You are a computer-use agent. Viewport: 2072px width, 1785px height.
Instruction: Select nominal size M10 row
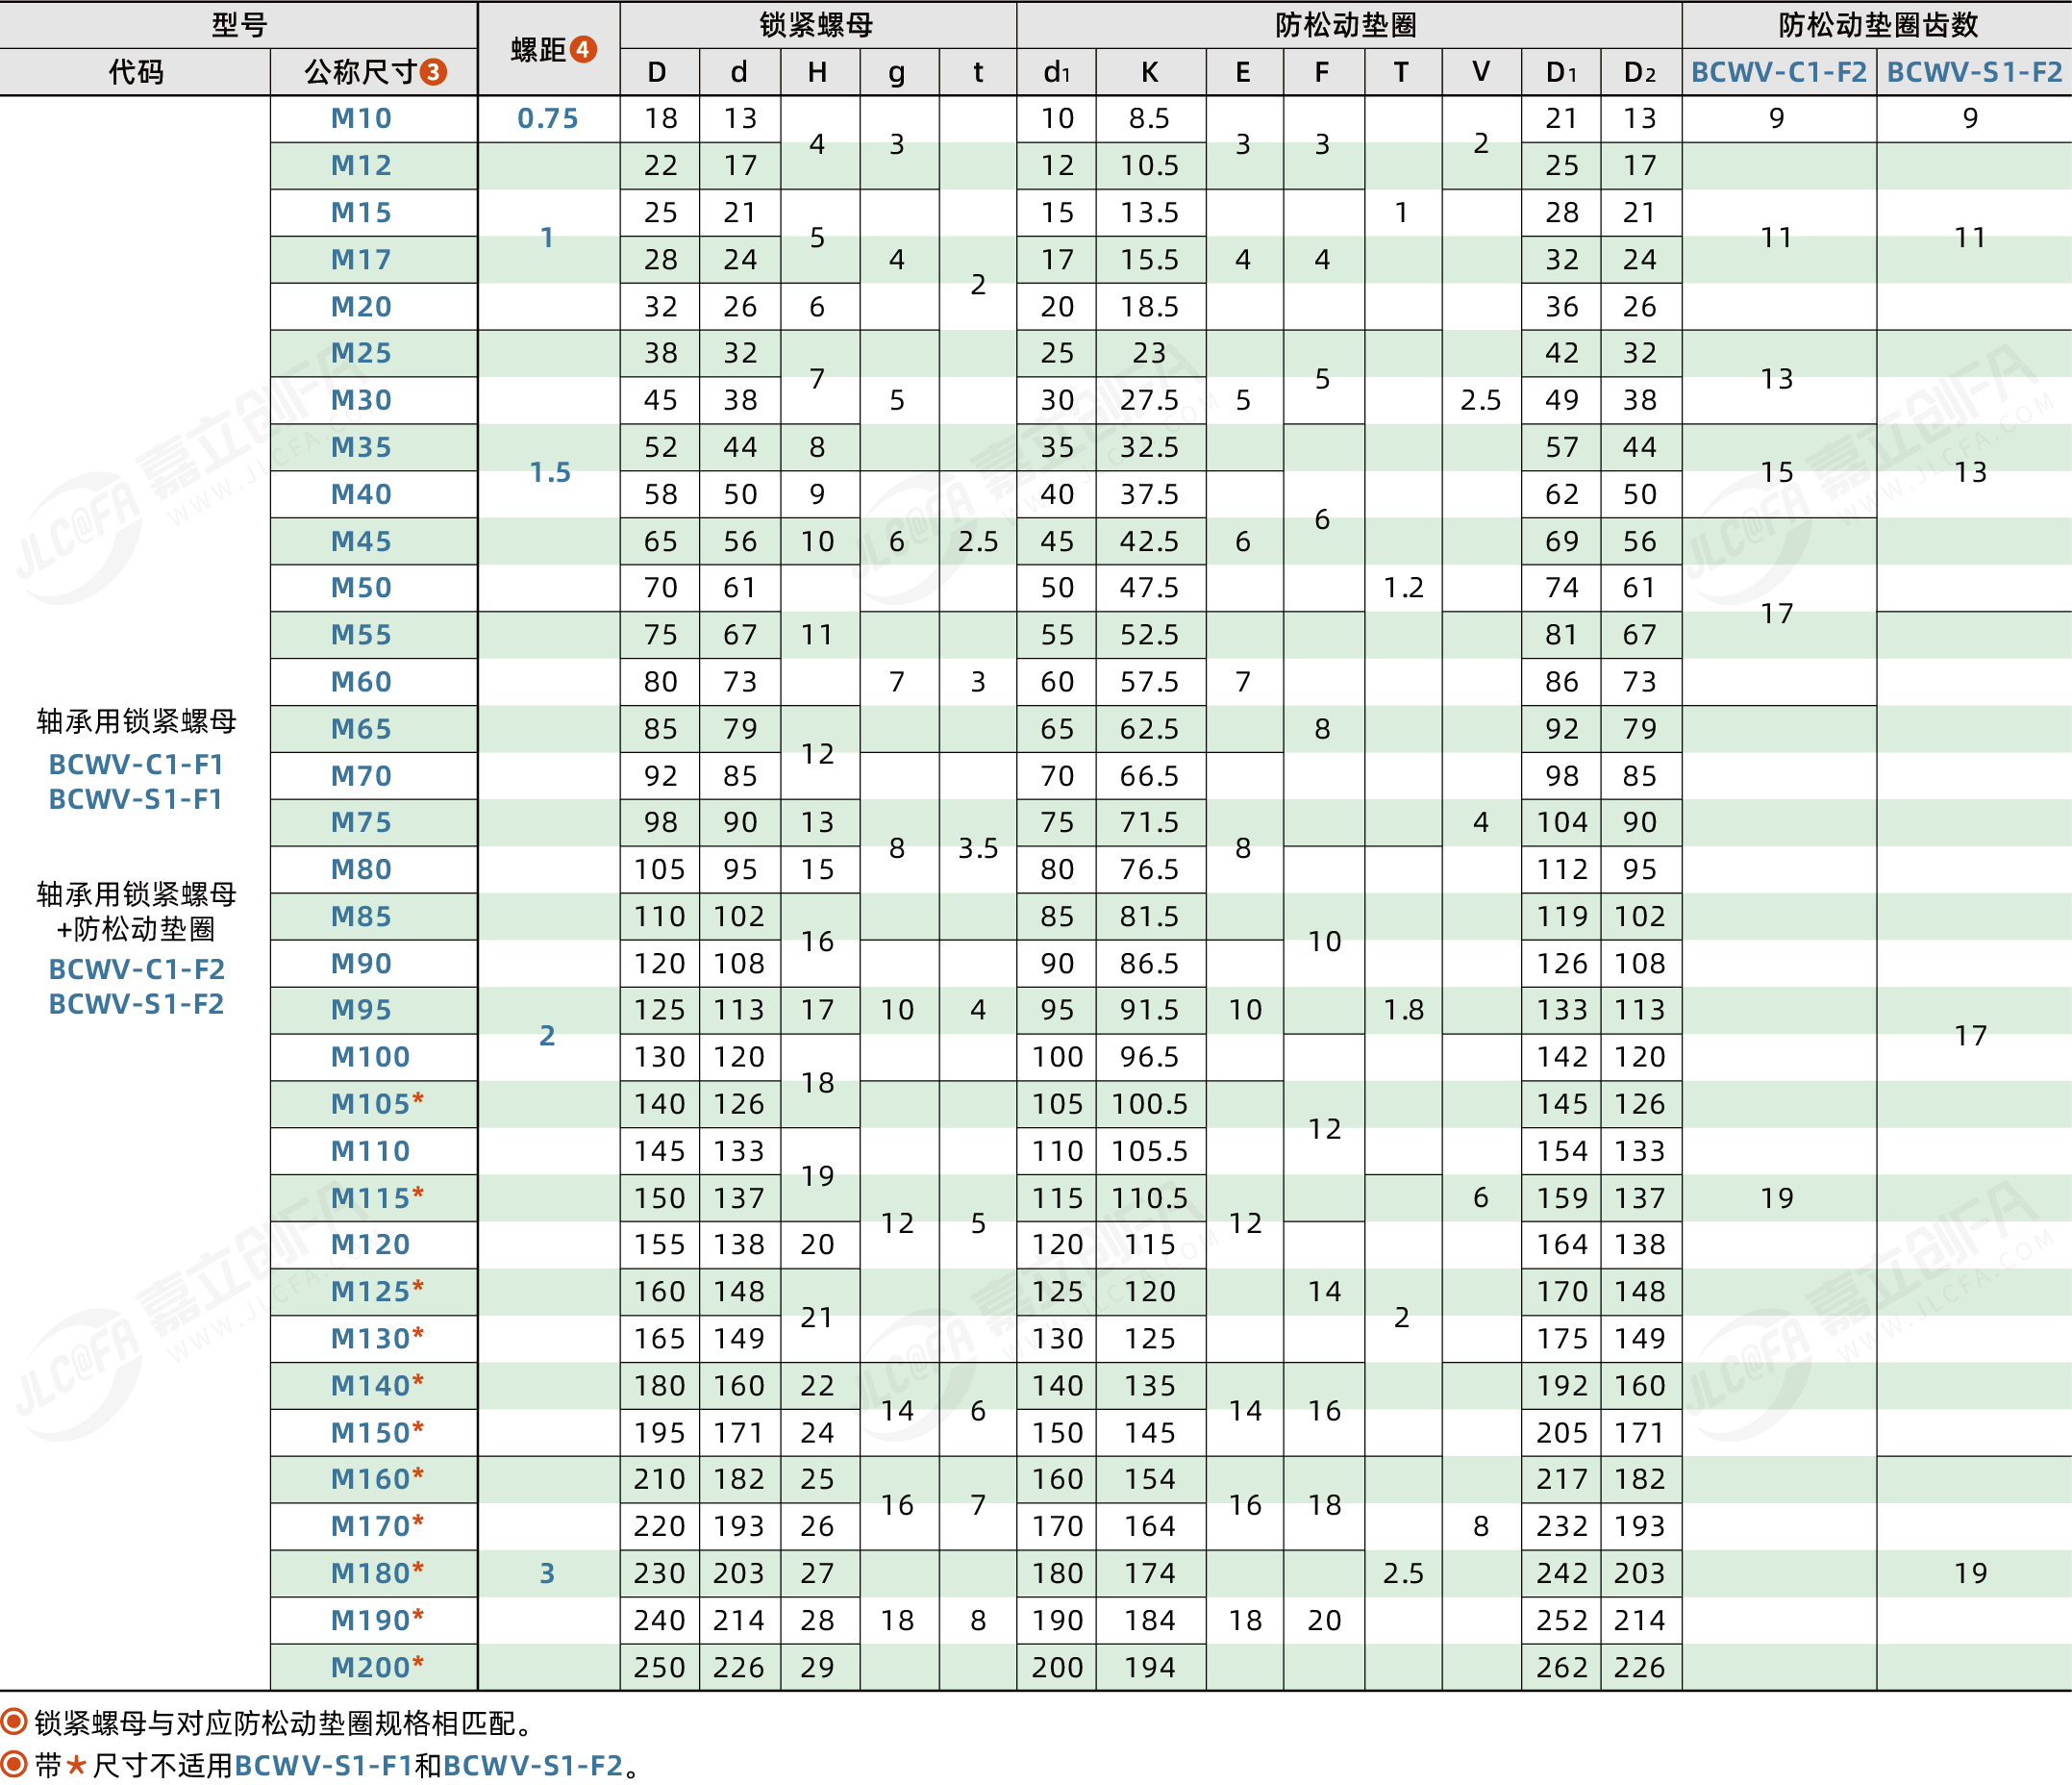click(361, 118)
